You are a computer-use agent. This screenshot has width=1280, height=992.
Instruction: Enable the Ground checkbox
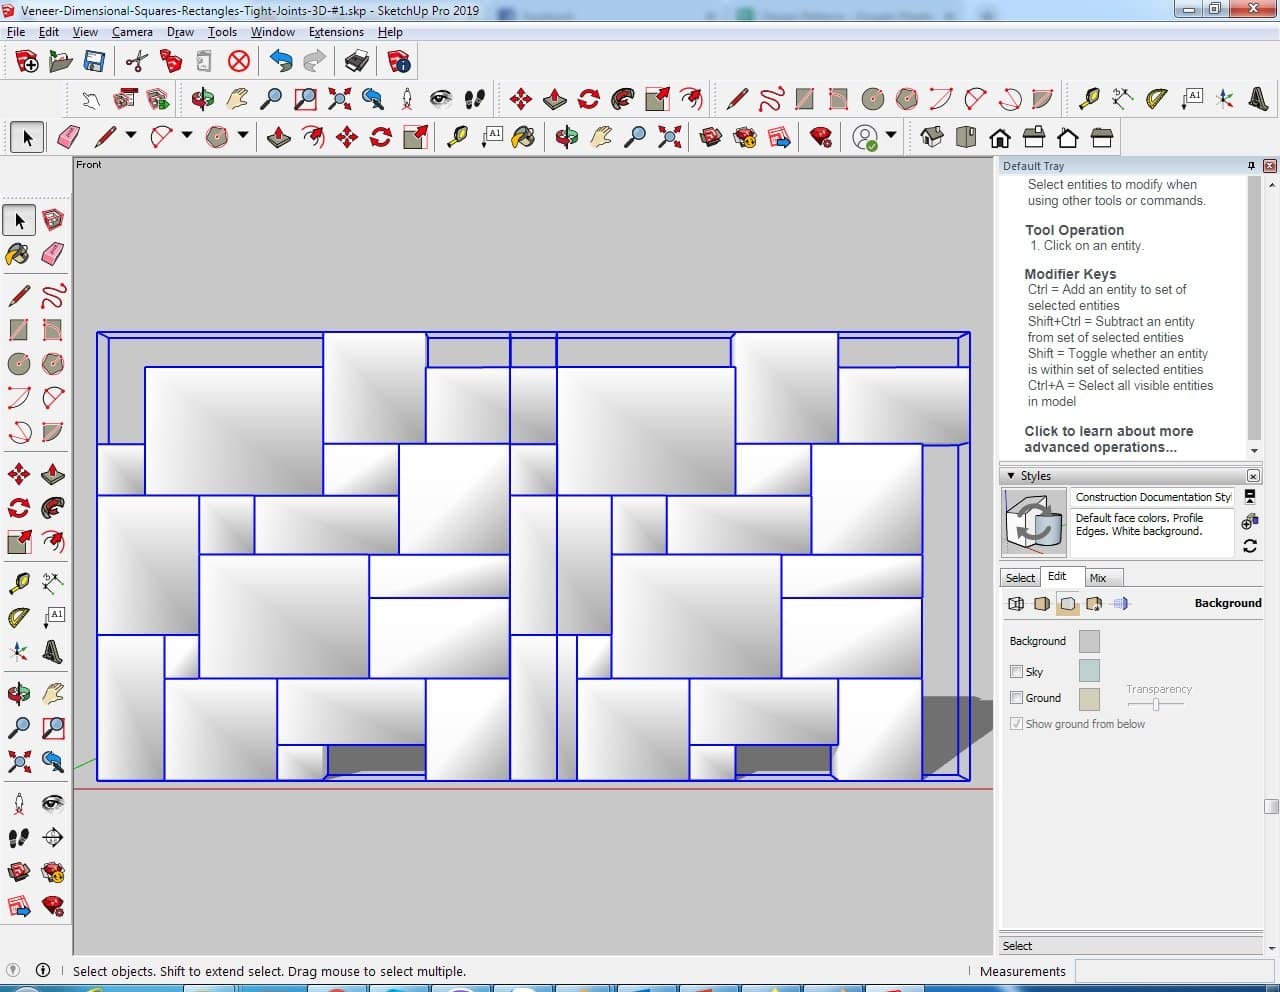coord(1016,698)
